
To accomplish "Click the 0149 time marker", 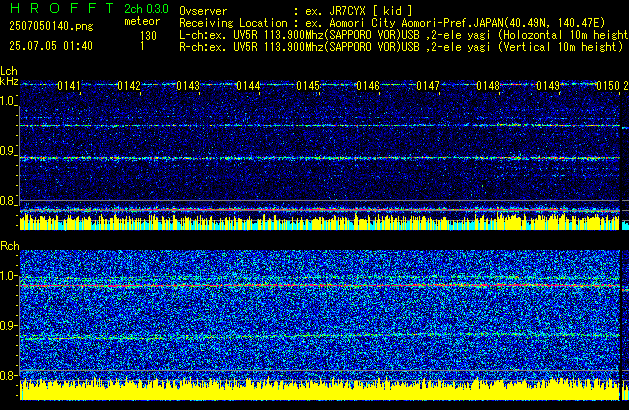I will [x=548, y=86].
